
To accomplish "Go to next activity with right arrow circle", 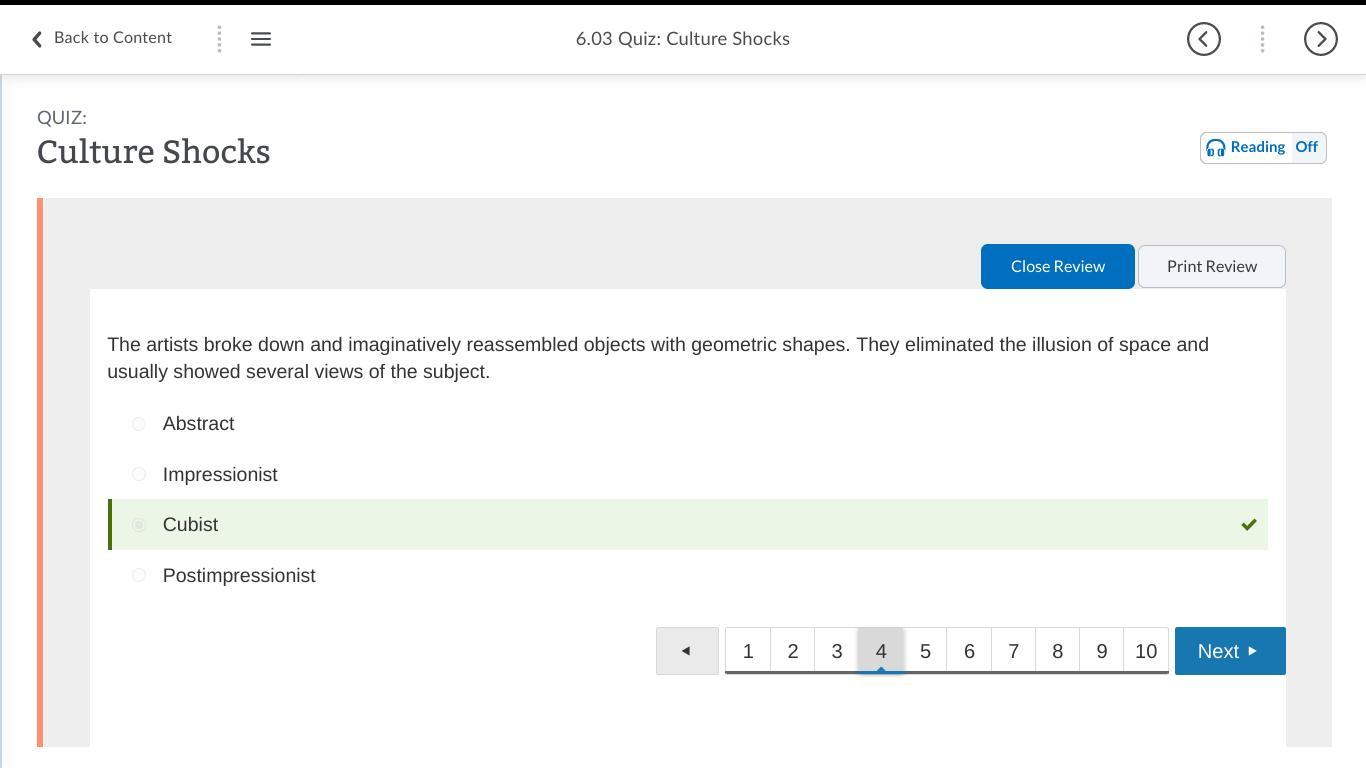I will [1320, 39].
